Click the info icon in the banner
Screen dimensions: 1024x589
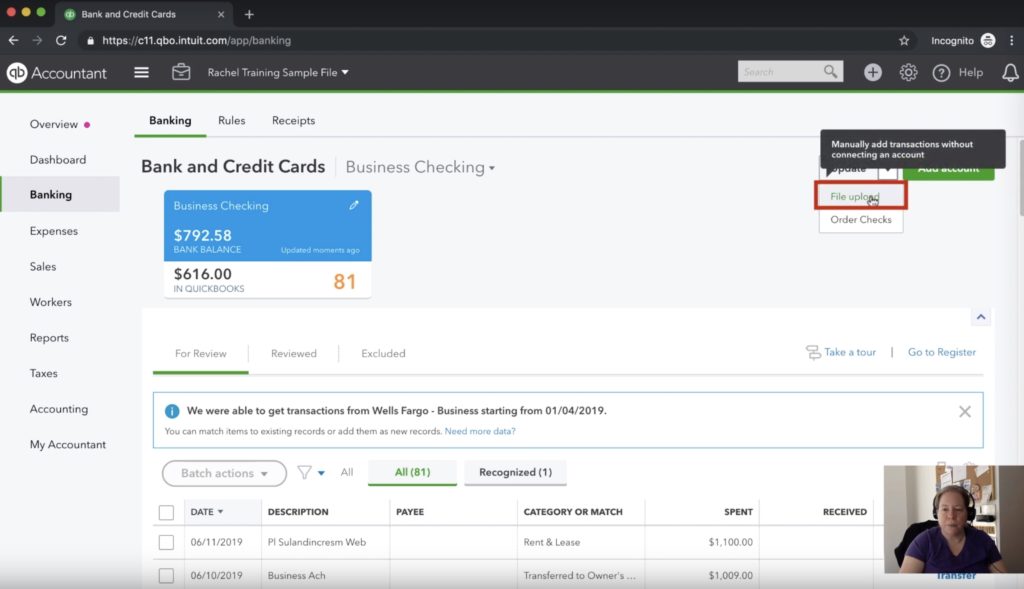(172, 411)
